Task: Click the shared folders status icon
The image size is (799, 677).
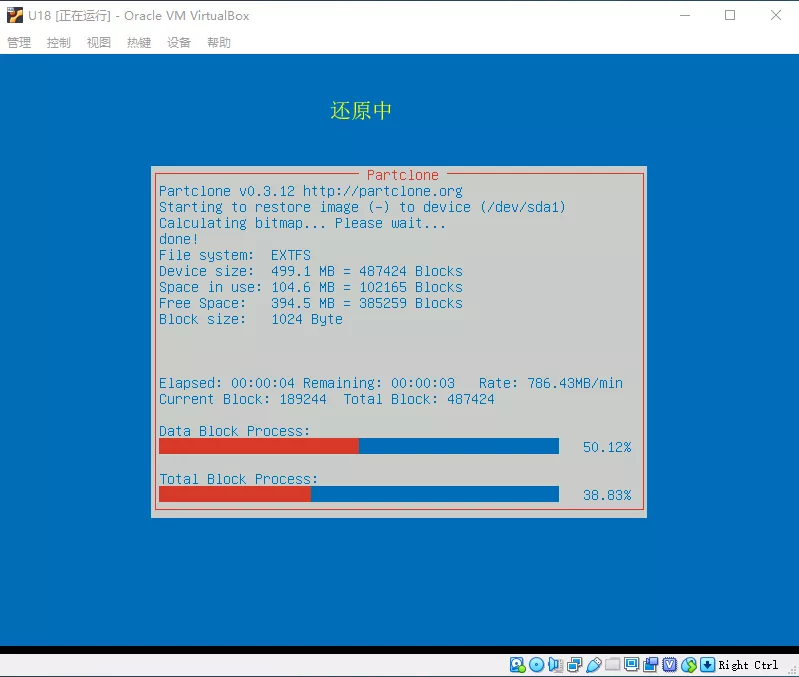Action: [612, 664]
